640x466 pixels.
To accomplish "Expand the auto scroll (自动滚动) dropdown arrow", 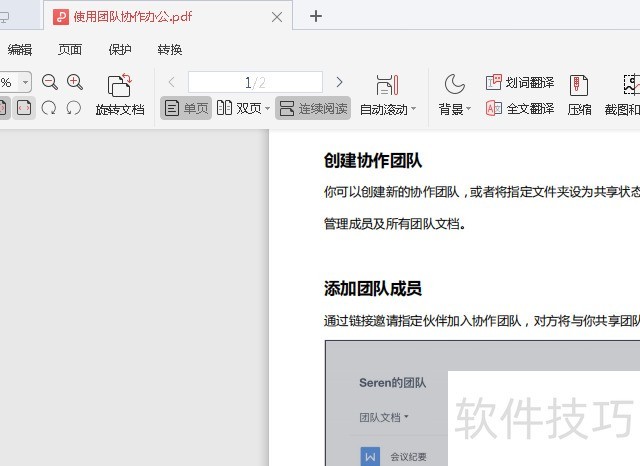I will [x=413, y=109].
